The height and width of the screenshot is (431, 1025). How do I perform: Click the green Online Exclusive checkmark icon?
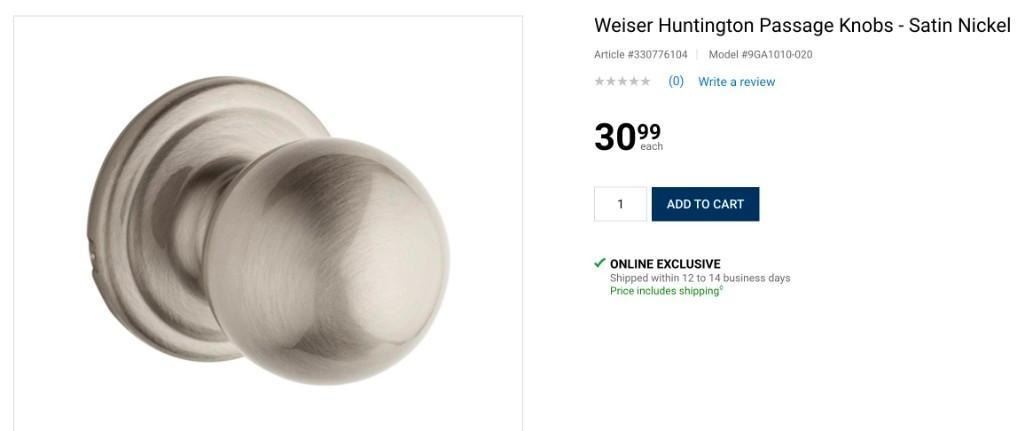(599, 263)
